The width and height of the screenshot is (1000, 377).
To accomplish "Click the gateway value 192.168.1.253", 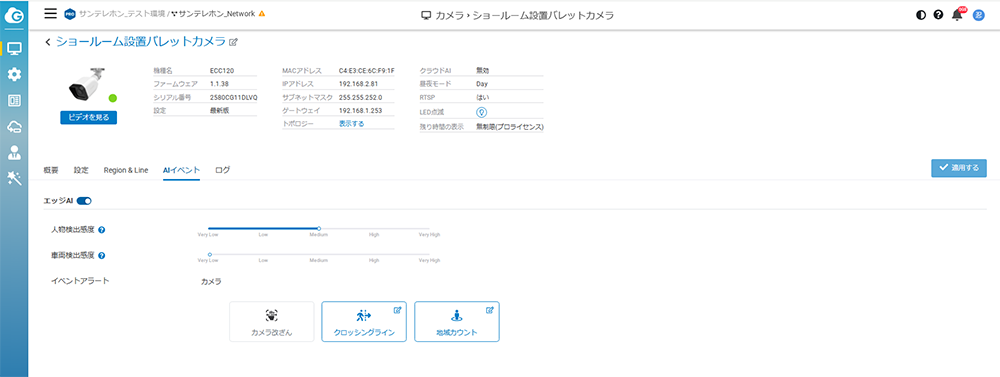I will pyautogui.click(x=360, y=110).
